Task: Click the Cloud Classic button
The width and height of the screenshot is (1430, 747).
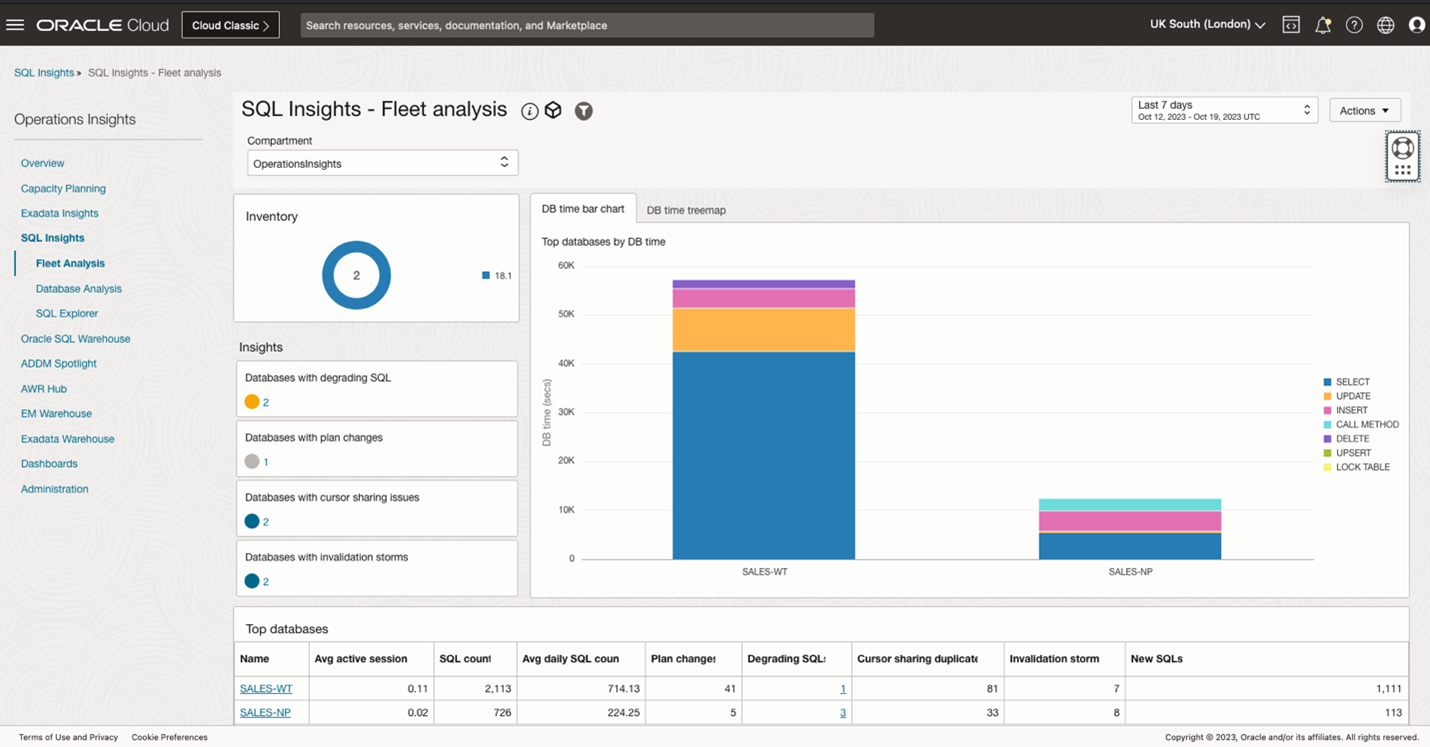Action: click(230, 25)
